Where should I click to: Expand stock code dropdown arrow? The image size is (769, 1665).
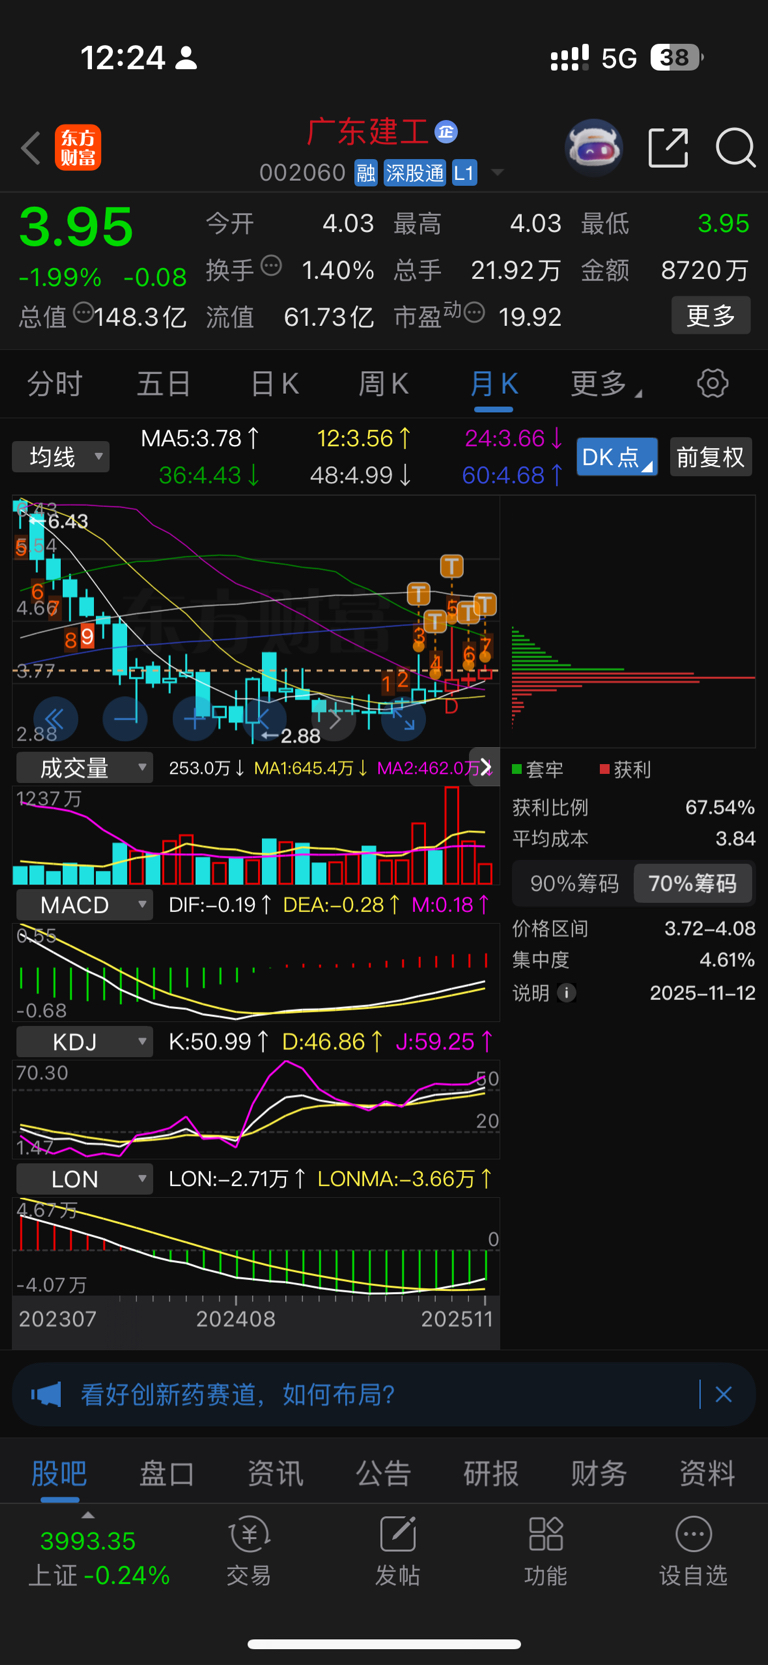pos(497,173)
